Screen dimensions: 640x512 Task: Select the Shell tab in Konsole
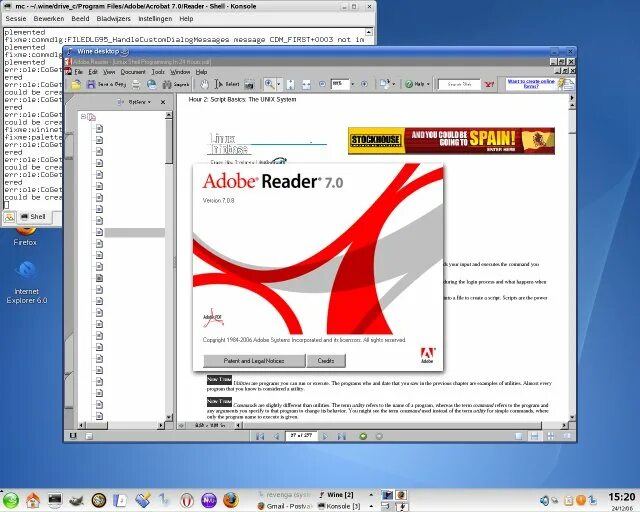click(33, 216)
